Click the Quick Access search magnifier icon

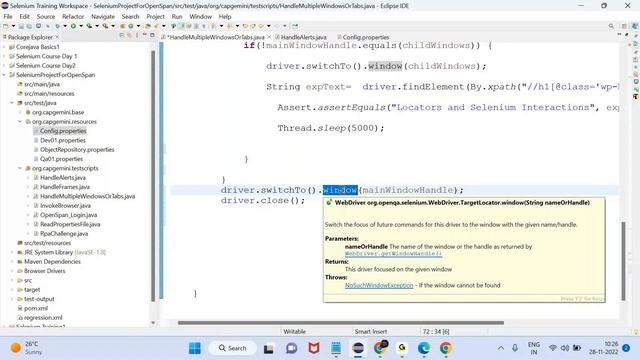tap(611, 26)
